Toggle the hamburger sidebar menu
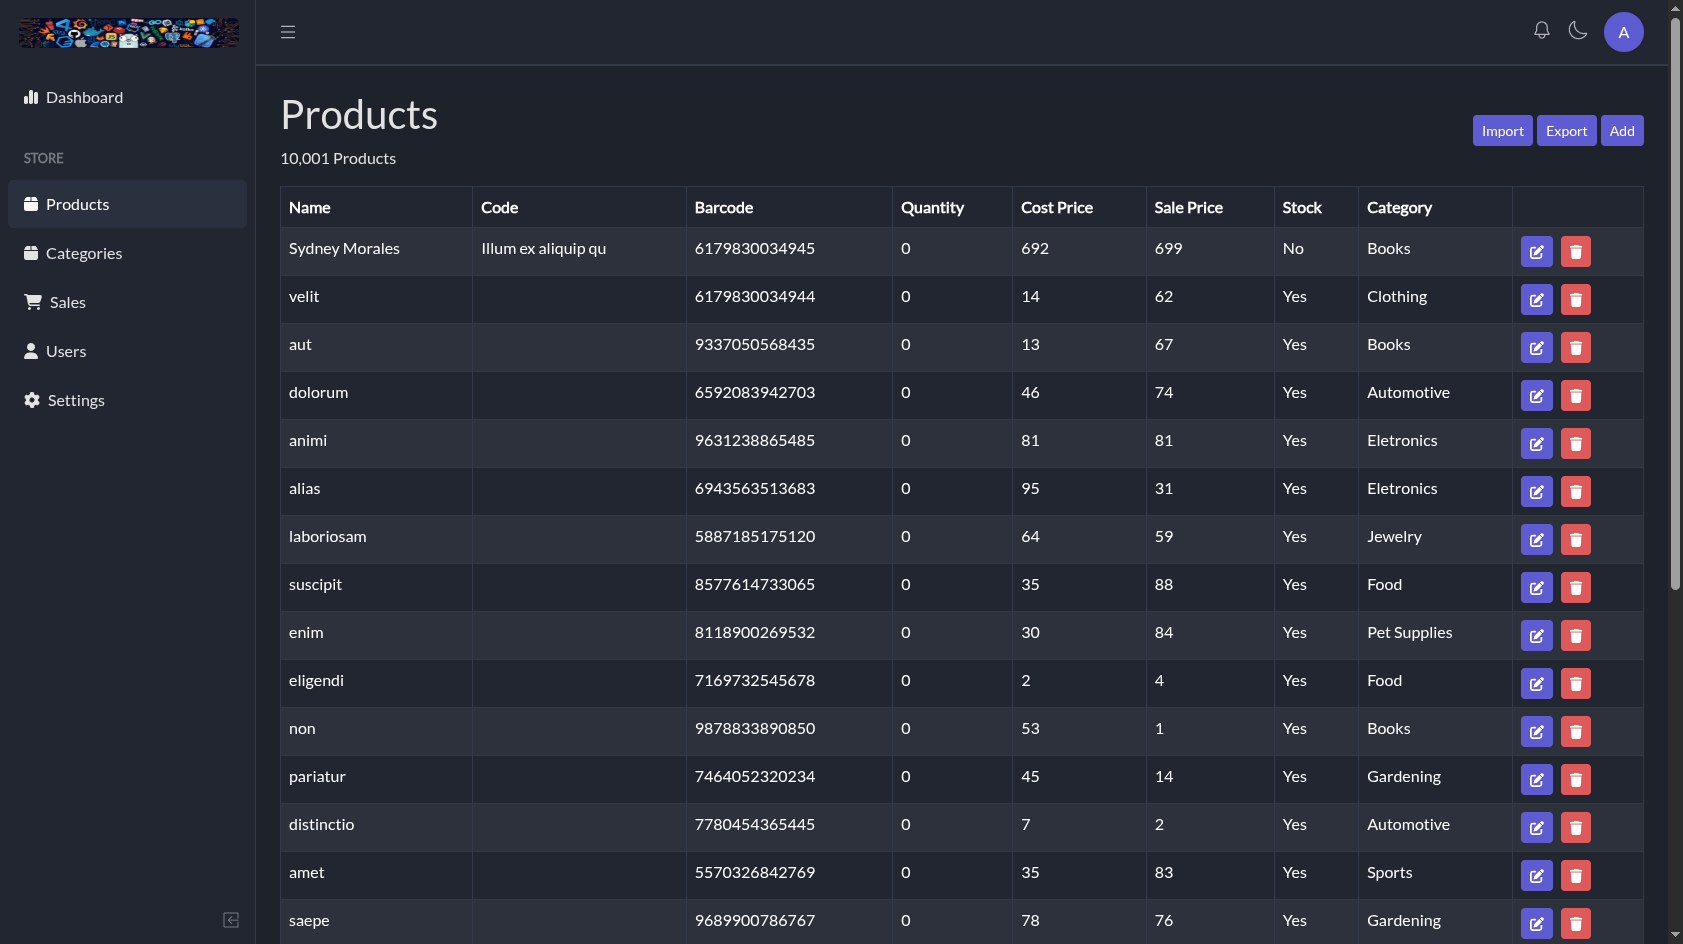1683x944 pixels. point(288,32)
